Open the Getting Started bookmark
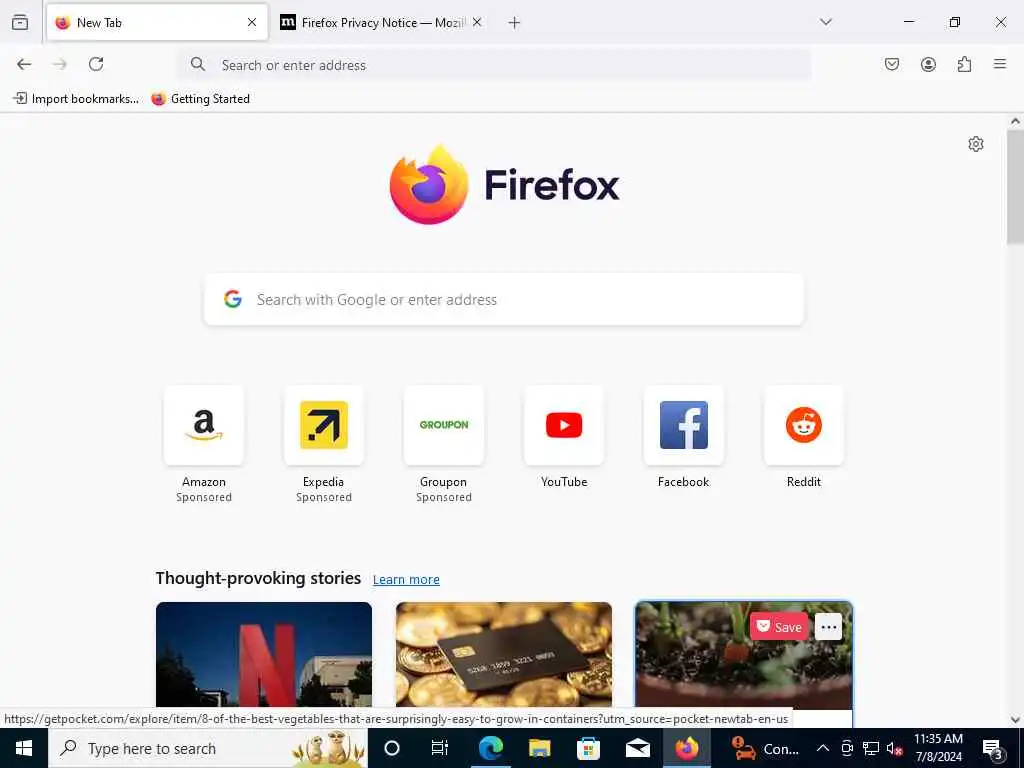This screenshot has height=768, width=1024. tap(200, 99)
